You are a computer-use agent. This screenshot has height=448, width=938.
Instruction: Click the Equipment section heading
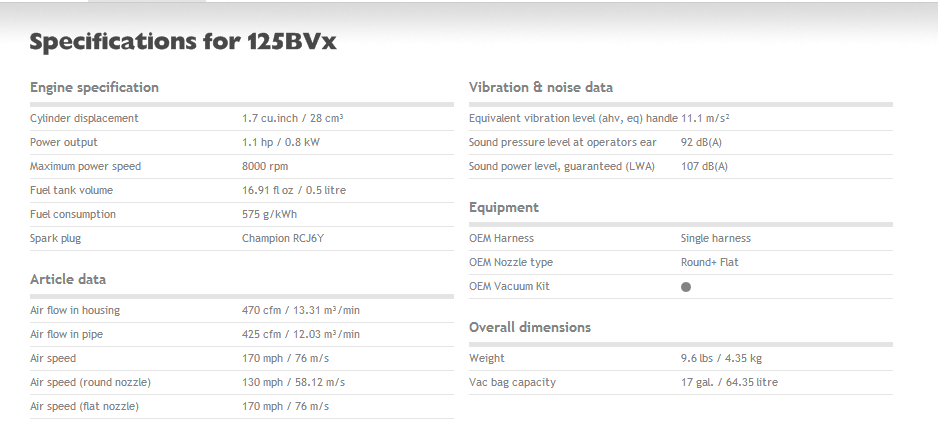click(x=504, y=207)
